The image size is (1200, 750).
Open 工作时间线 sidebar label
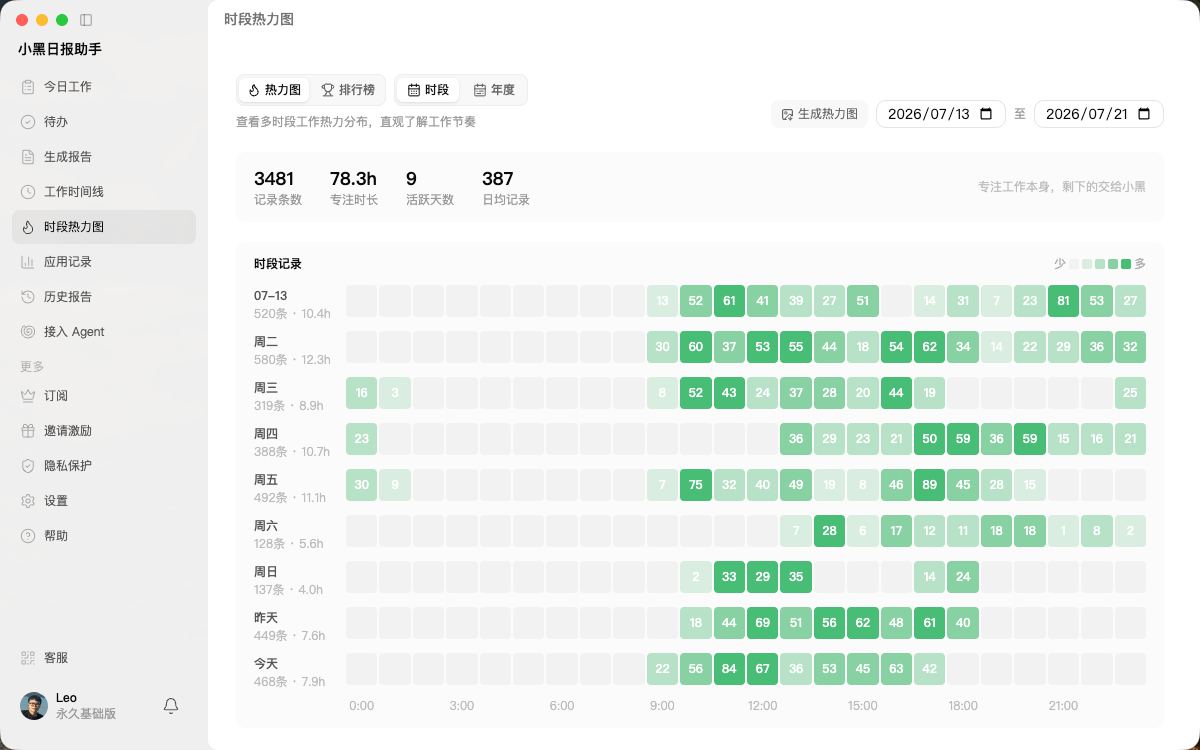(74, 192)
